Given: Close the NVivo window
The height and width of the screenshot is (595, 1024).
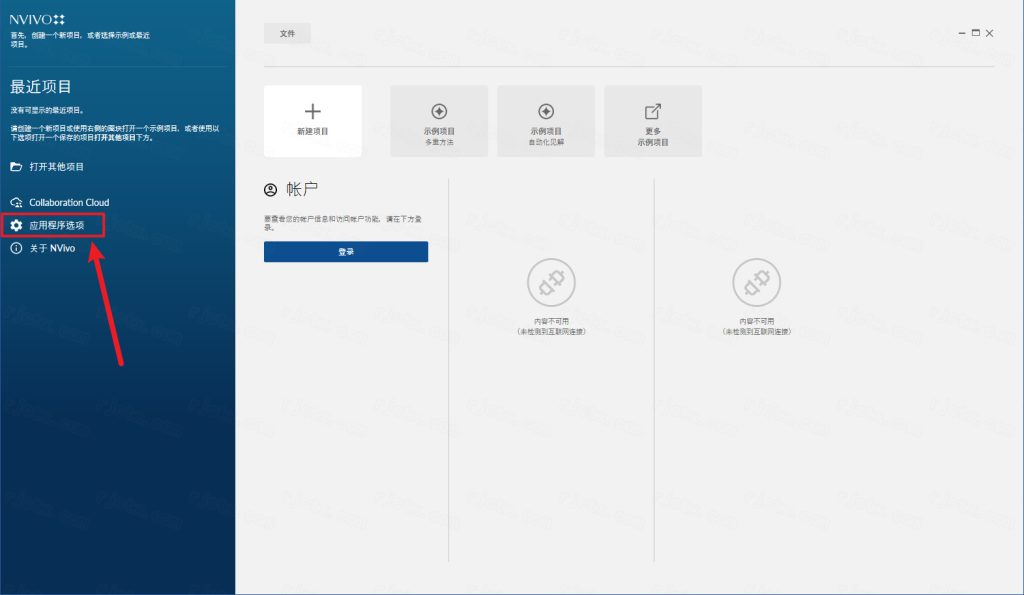Looking at the screenshot, I should [x=989, y=33].
